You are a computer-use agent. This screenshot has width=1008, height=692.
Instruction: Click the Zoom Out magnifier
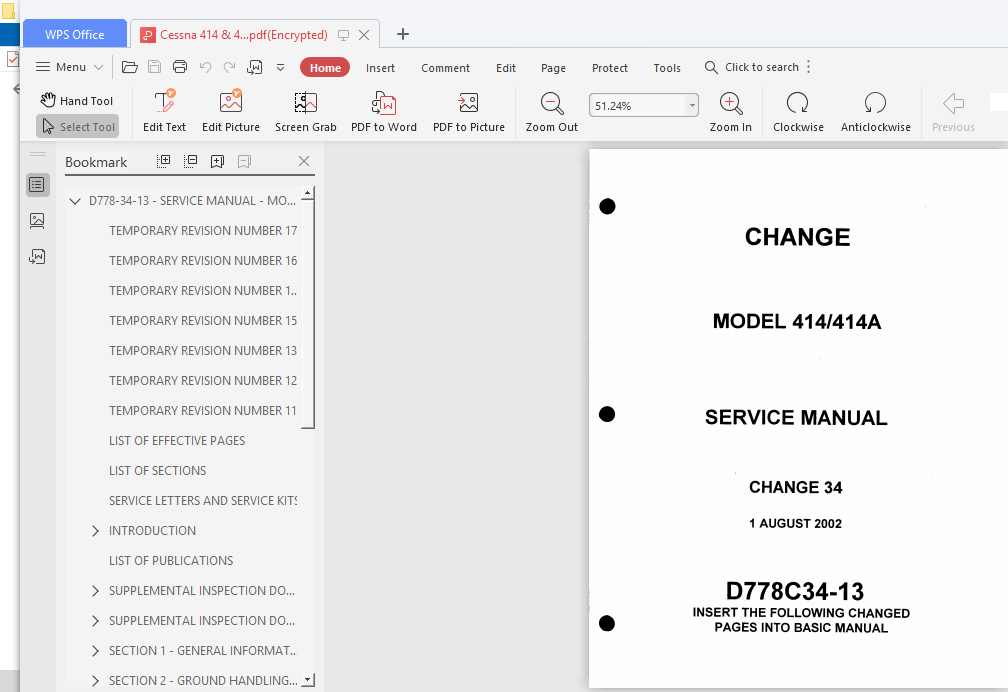552,111
